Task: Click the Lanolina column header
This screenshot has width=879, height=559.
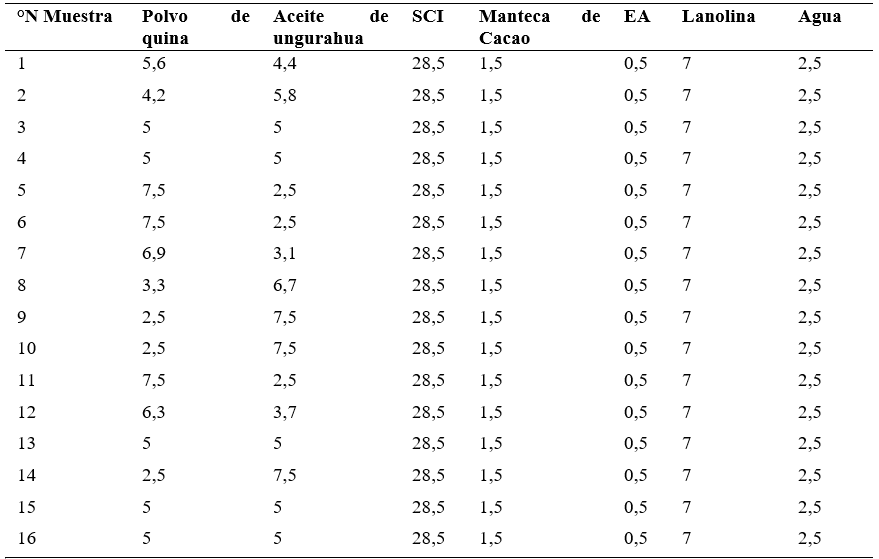Action: click(718, 16)
